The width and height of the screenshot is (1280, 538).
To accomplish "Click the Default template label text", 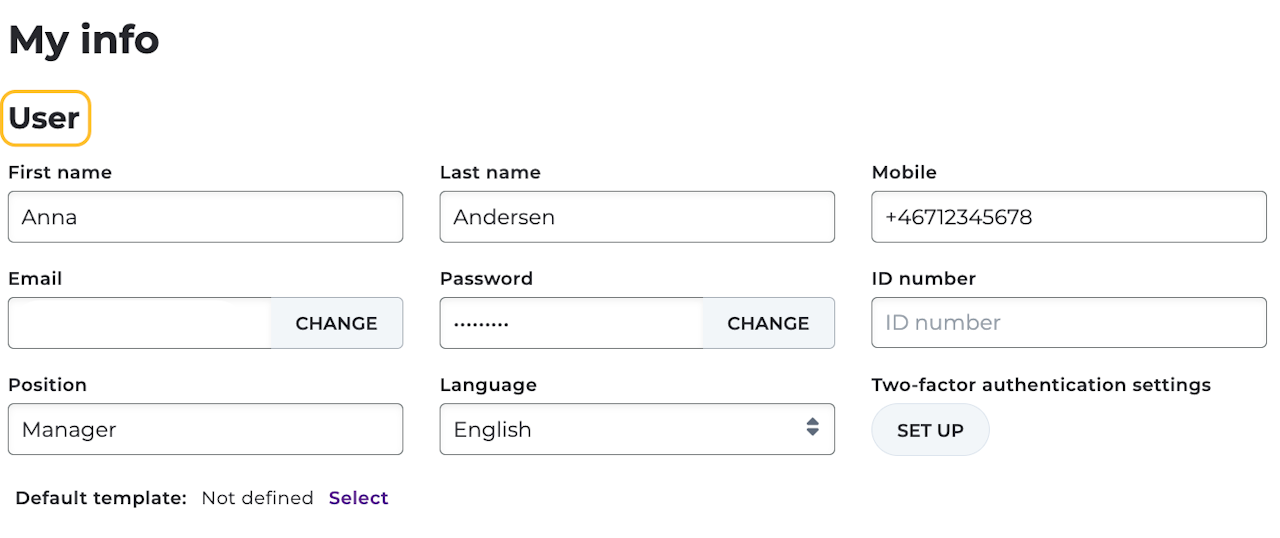I will click(x=101, y=498).
